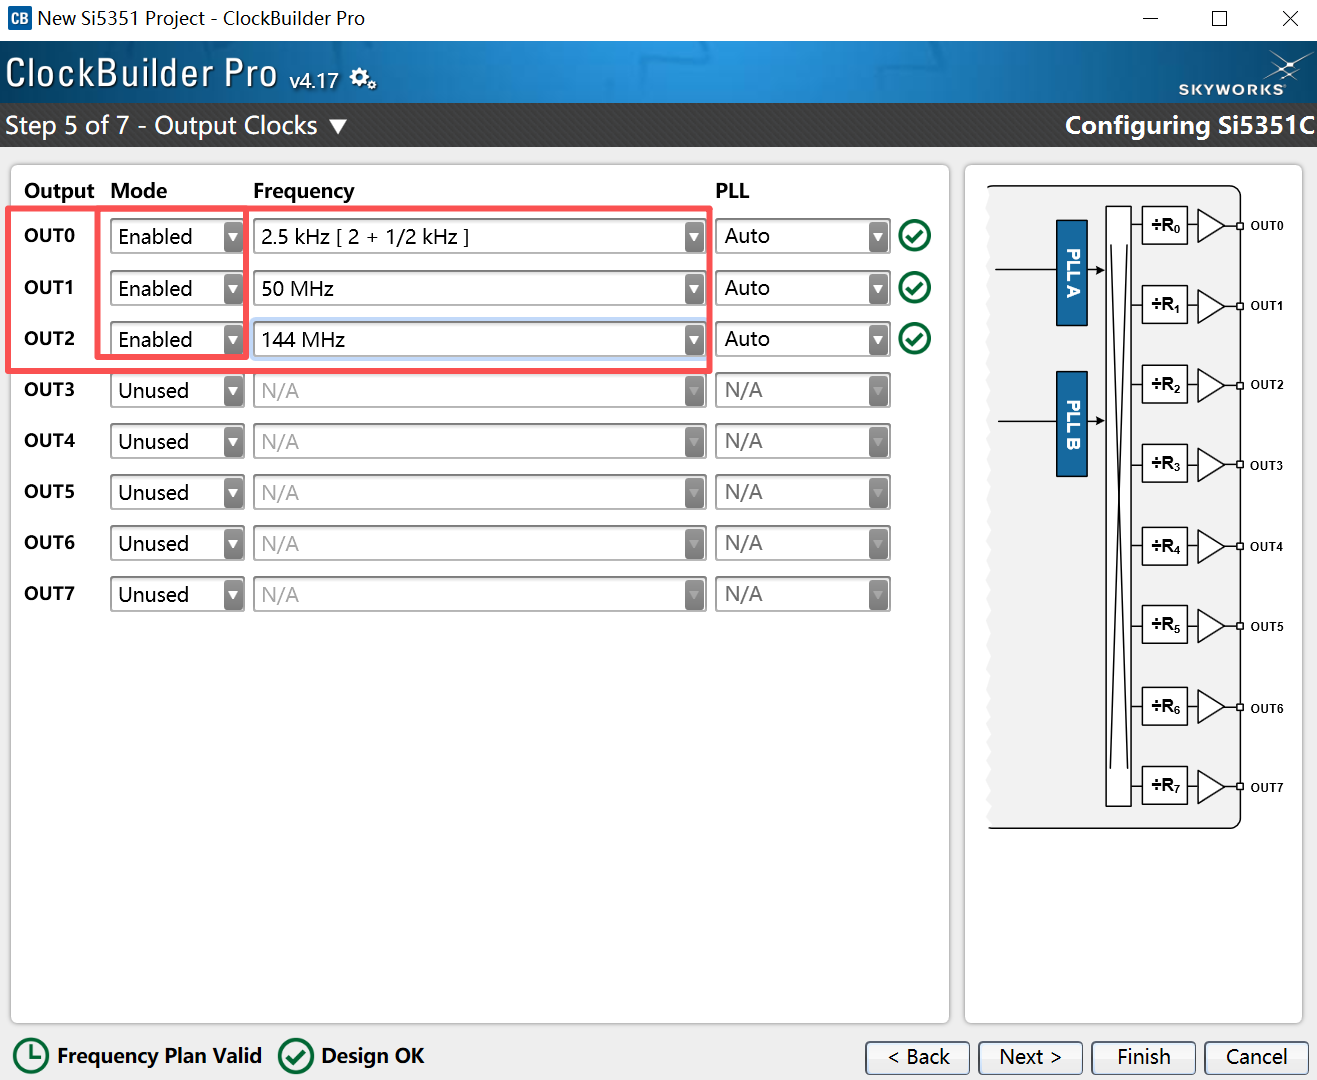
Task: Click the green checkmark for OUT0
Action: point(914,236)
